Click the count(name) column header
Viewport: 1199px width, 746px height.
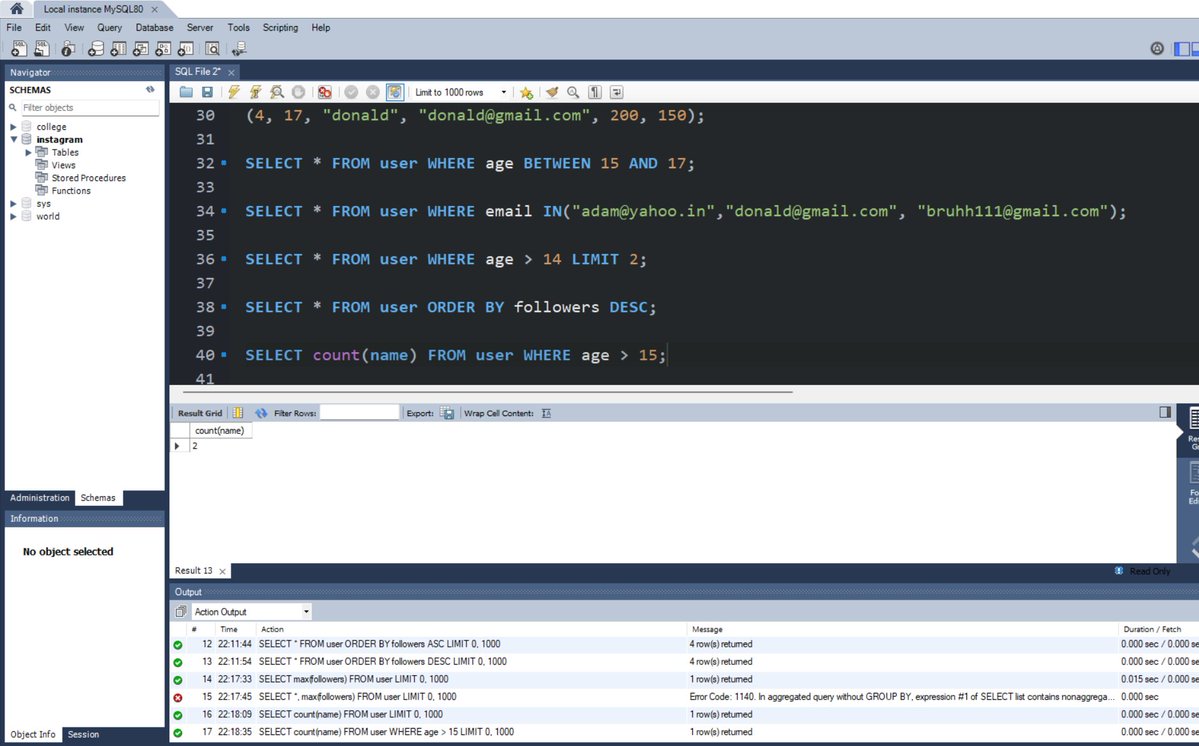click(219, 430)
